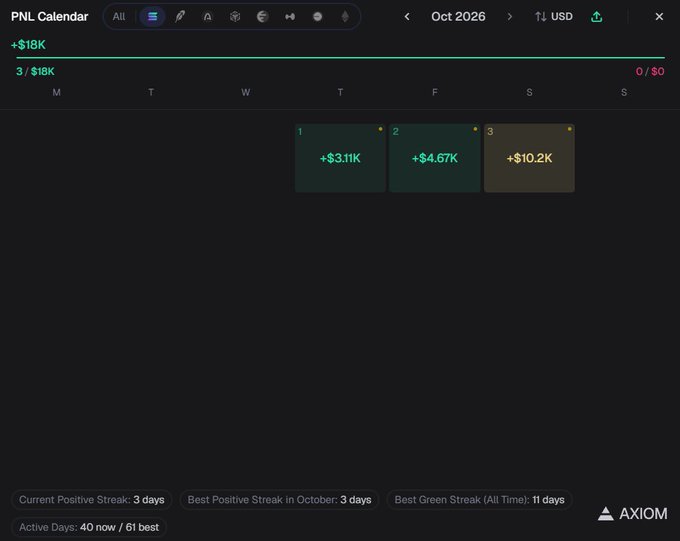The height and width of the screenshot is (541, 680).
Task: Share the PNL calendar via upload icon
Action: coord(597,16)
